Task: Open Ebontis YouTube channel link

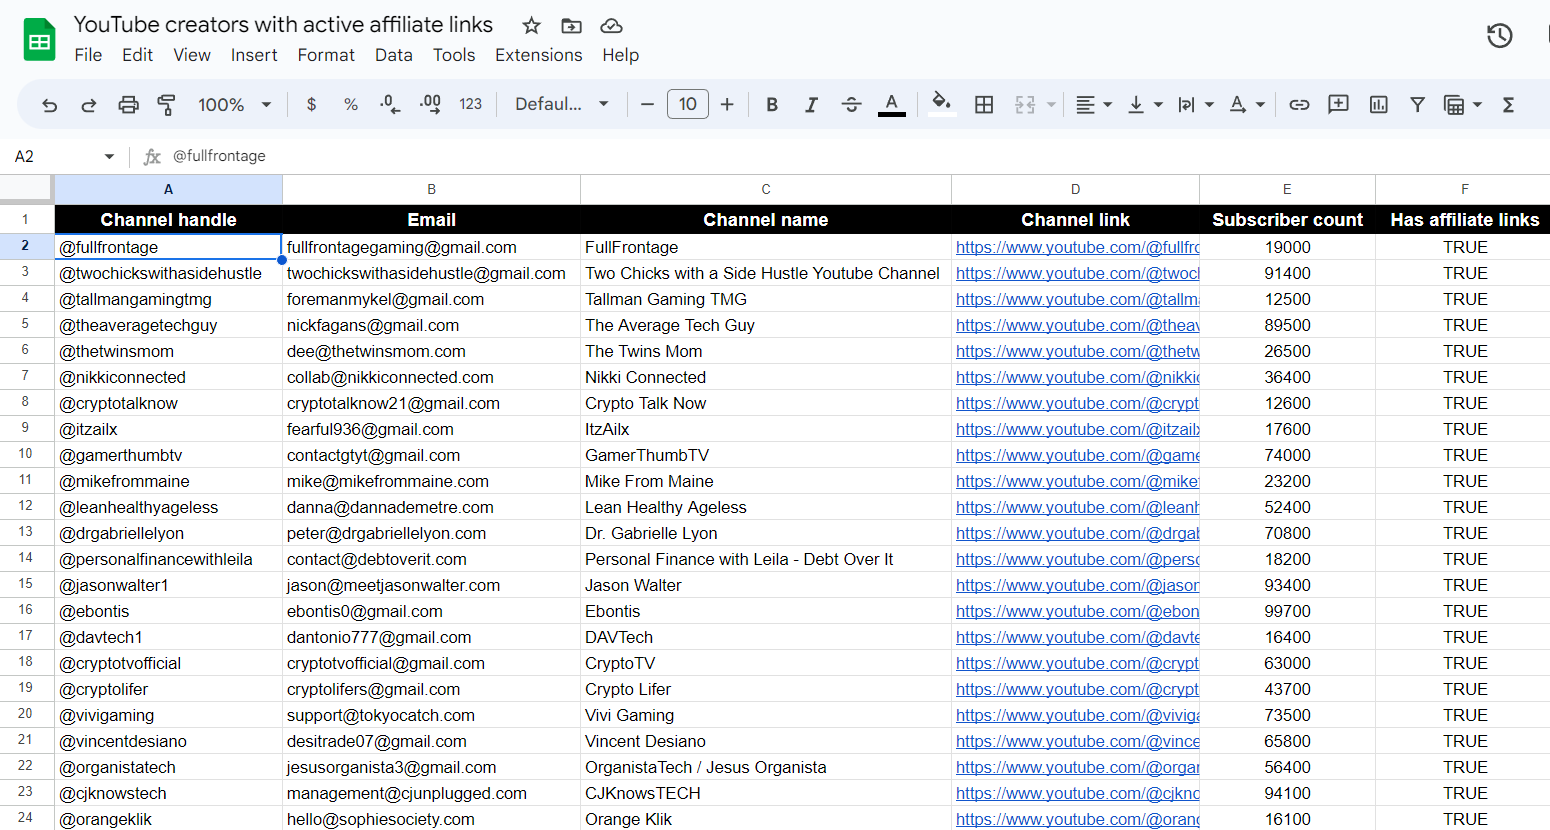Action: point(1077,611)
